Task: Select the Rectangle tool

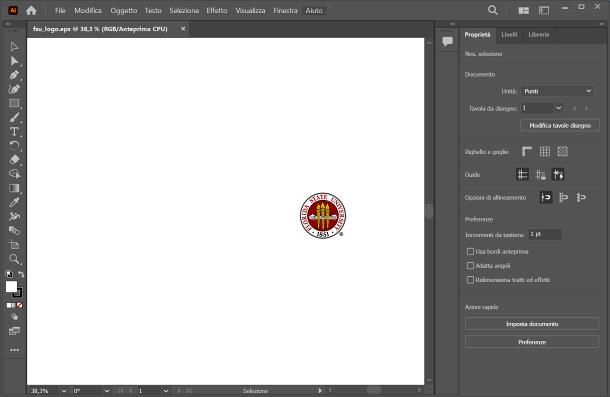Action: click(14, 103)
